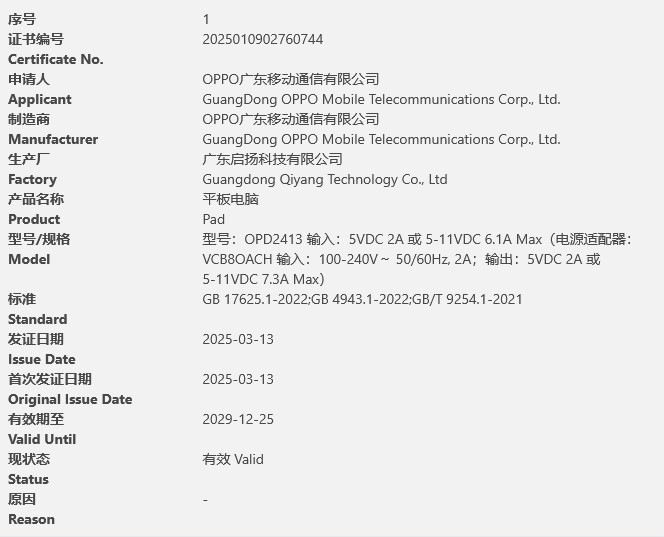Click the certificate number 2025010902760744

(262, 39)
